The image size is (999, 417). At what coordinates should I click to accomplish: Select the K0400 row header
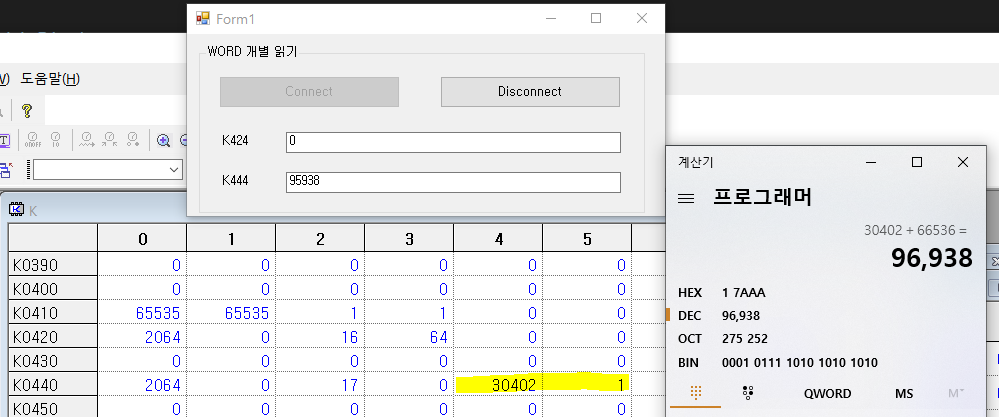[x=53, y=289]
